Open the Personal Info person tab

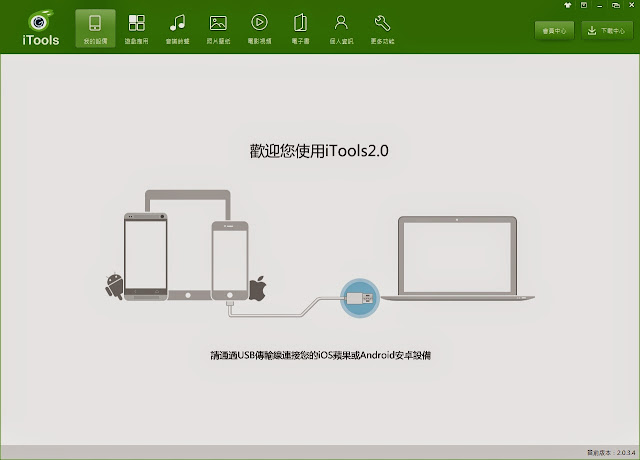pyautogui.click(x=341, y=29)
